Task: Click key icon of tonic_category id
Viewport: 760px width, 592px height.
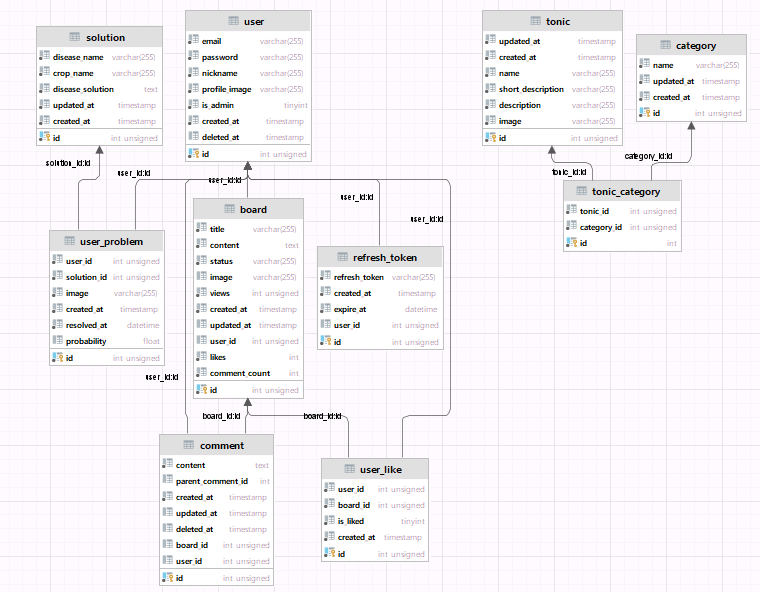Action: [571, 242]
